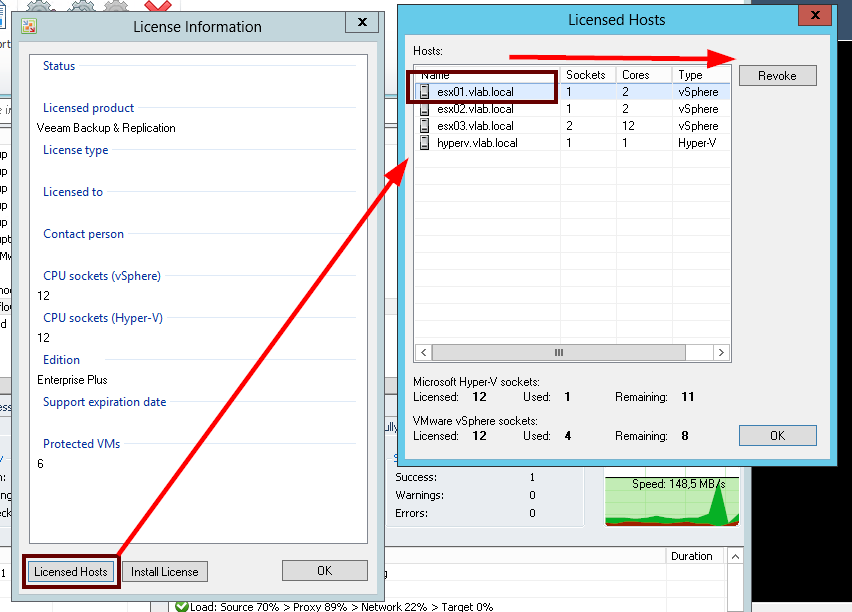
Task: Sort hosts by the Sockets column header
Action: (586, 74)
